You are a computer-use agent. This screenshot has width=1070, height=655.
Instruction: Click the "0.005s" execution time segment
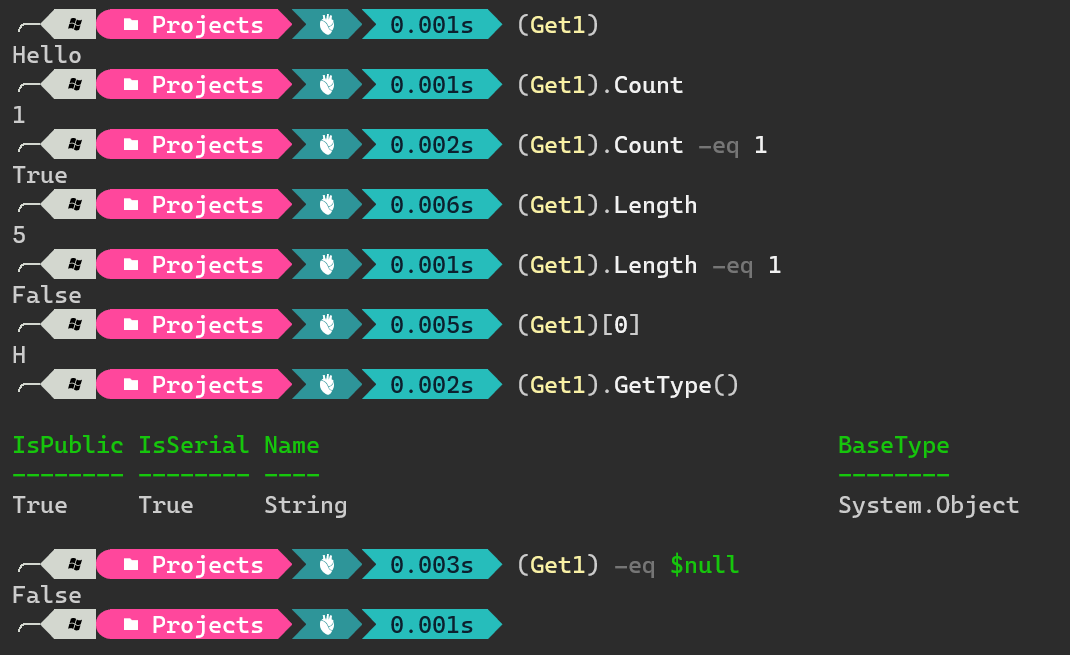pos(431,325)
